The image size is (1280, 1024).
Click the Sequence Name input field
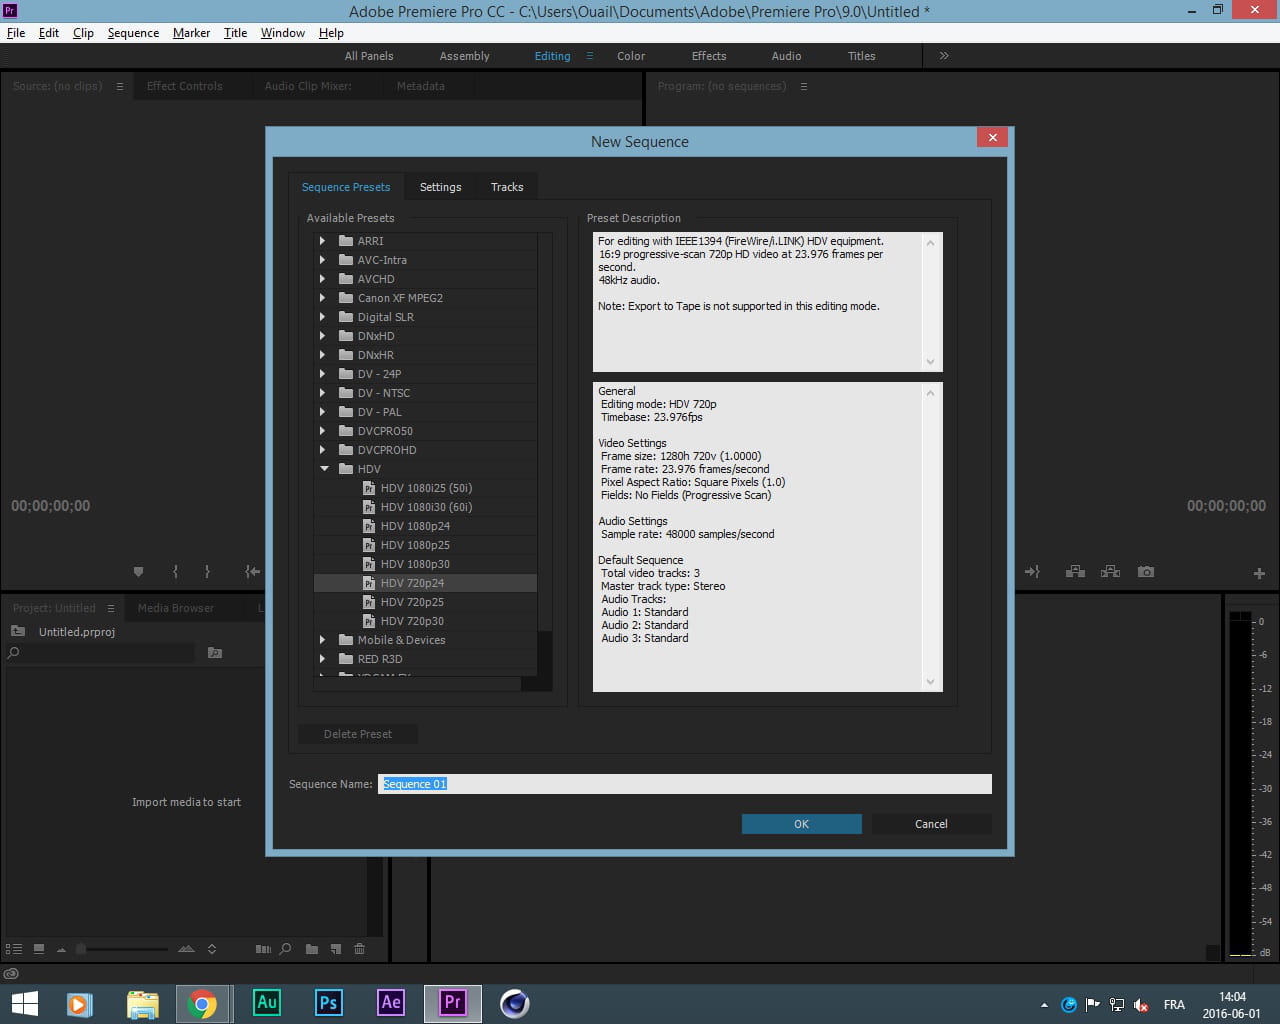tap(685, 784)
